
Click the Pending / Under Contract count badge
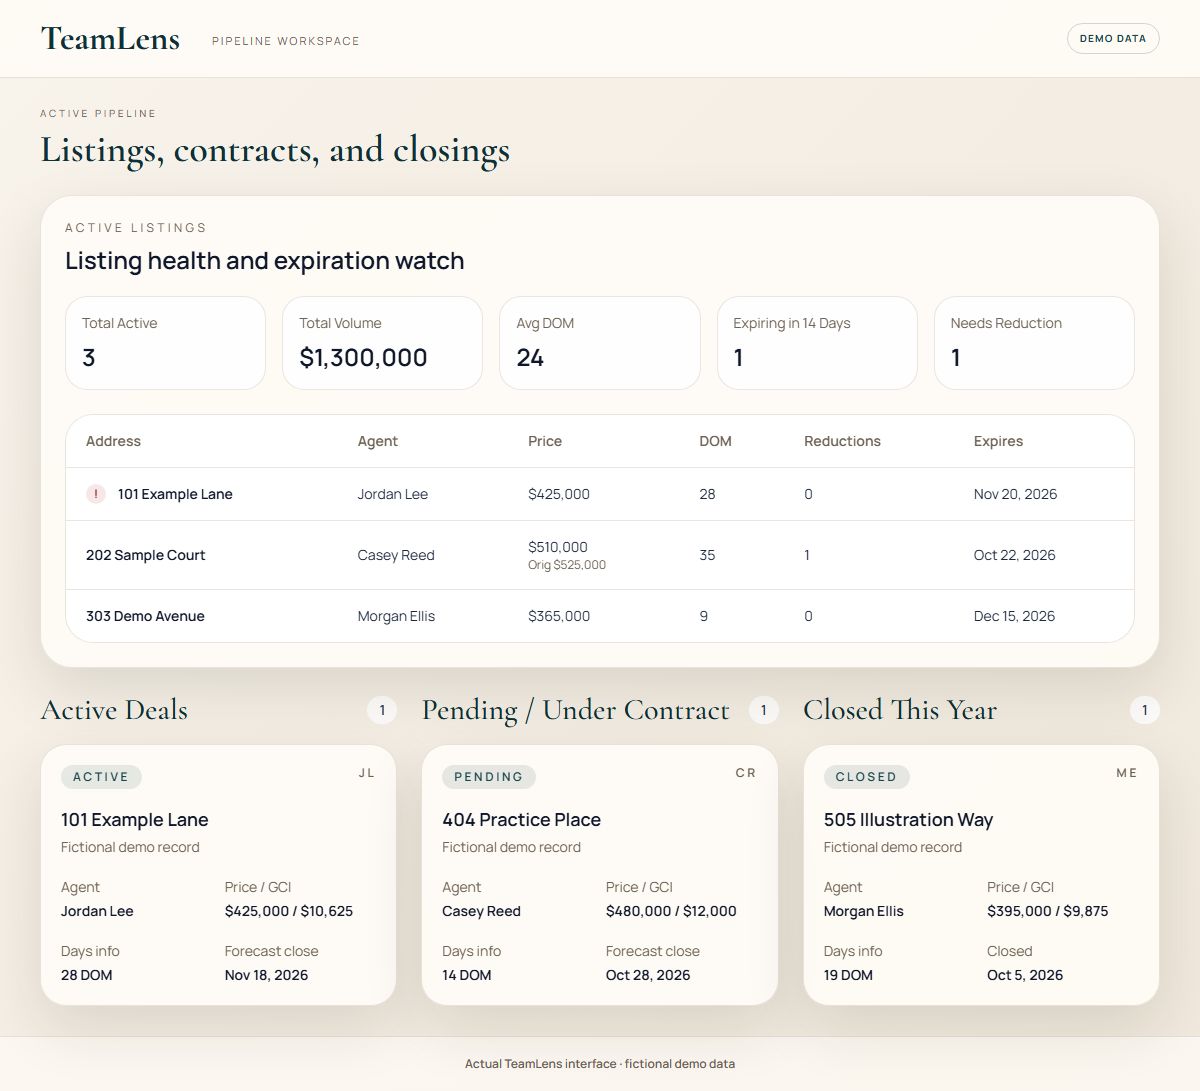coord(763,710)
